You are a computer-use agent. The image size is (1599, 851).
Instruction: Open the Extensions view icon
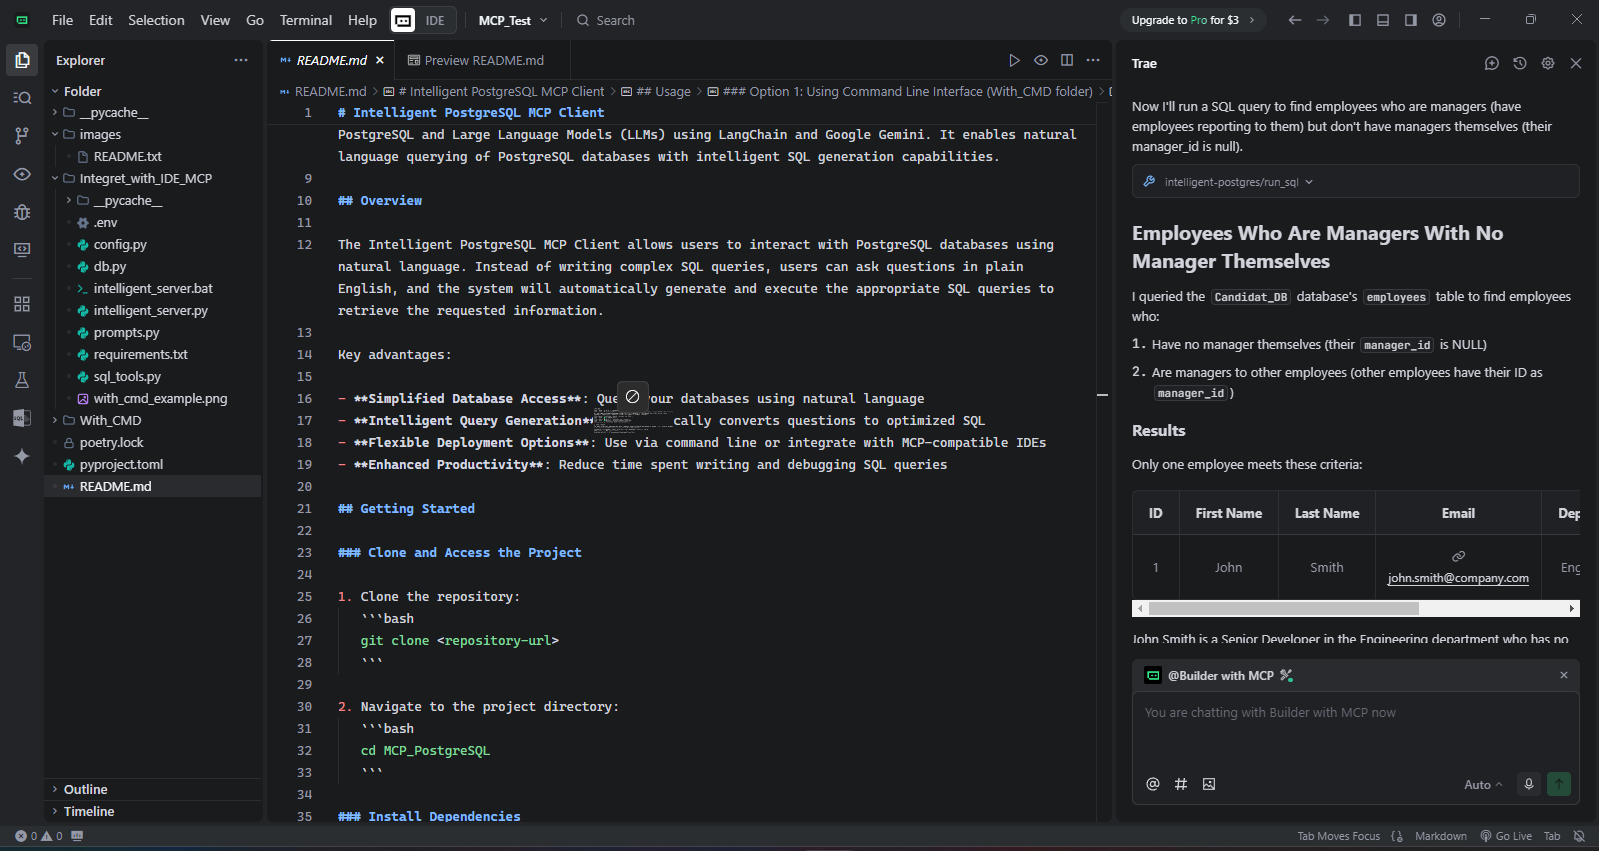(22, 304)
